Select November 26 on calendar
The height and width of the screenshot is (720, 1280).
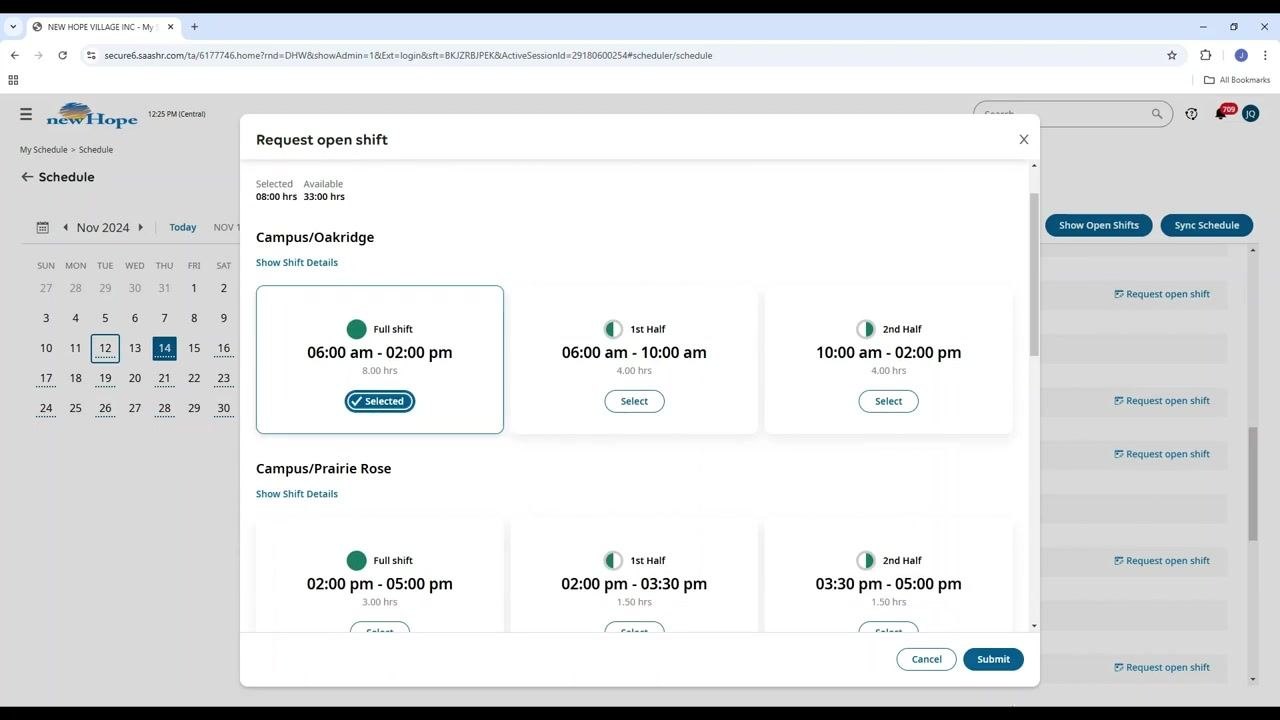105,409
